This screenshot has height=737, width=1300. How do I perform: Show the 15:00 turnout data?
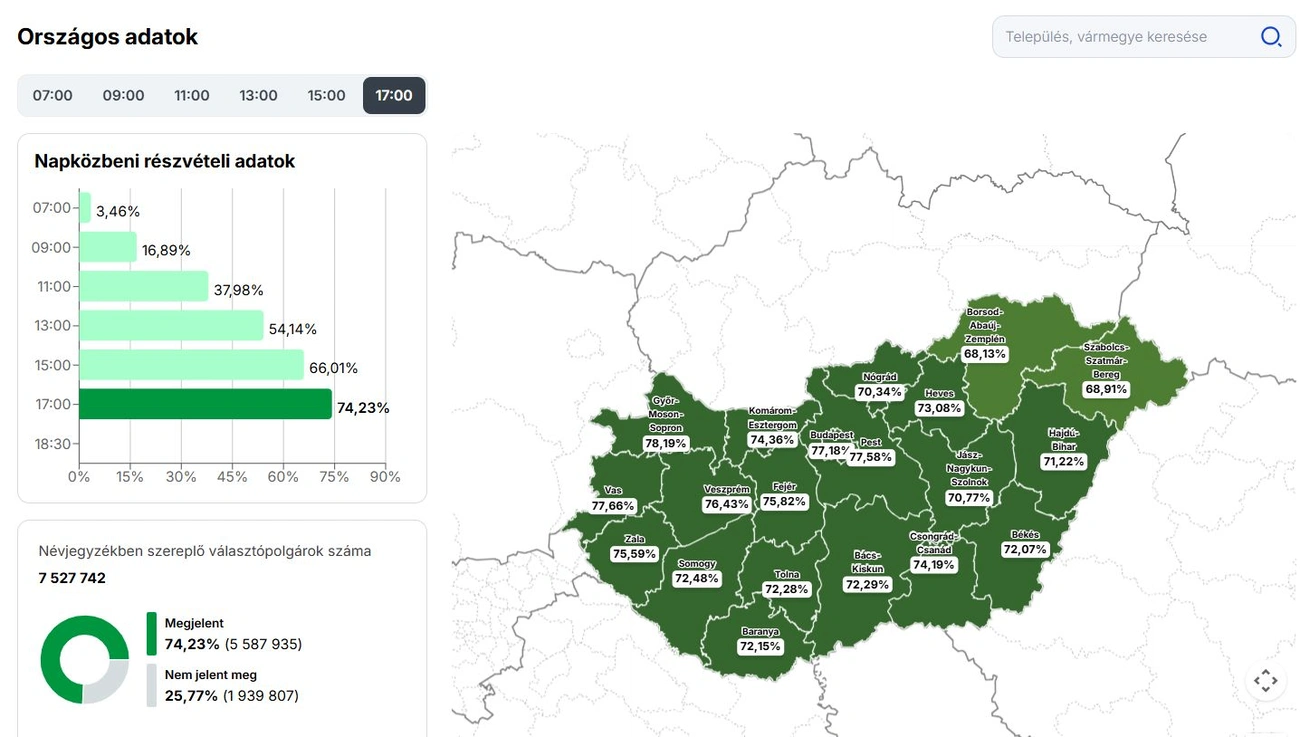pos(326,96)
